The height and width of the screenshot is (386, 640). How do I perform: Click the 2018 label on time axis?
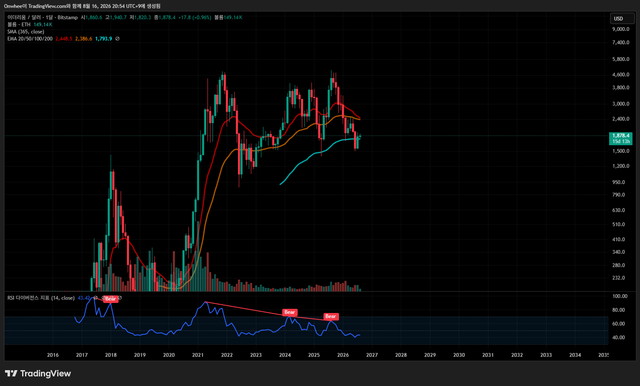coord(111,355)
